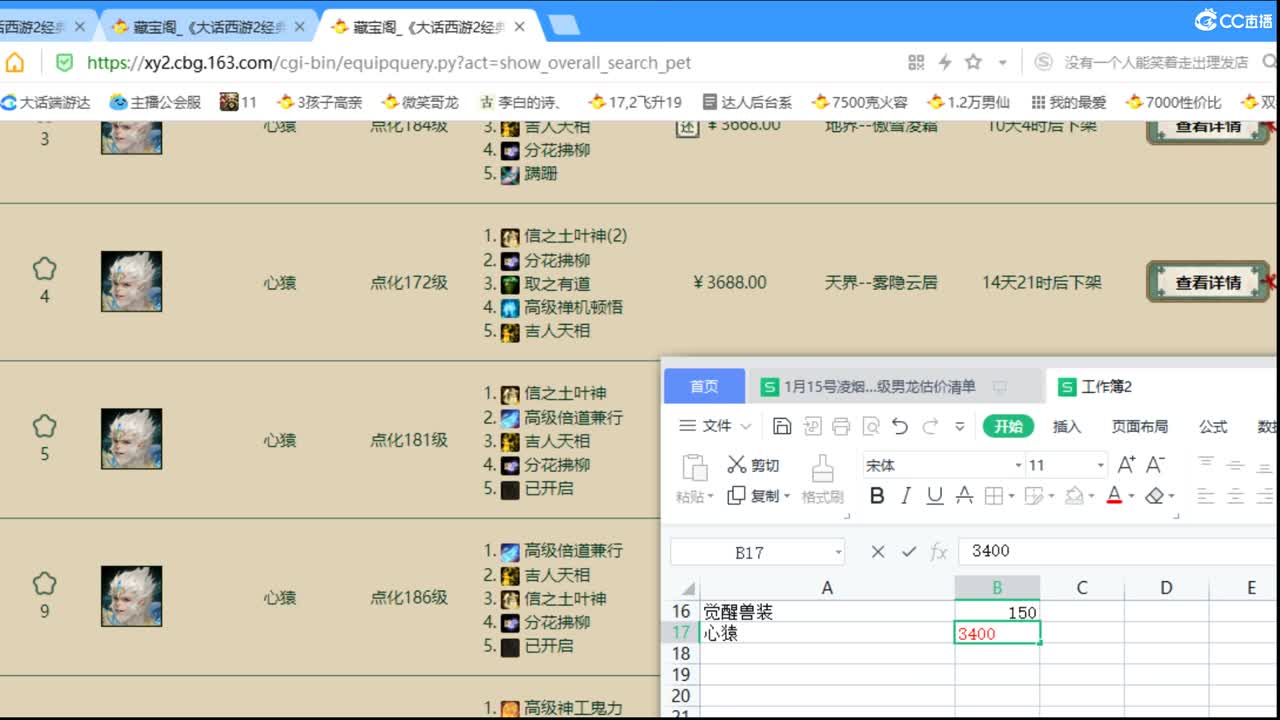This screenshot has width=1280, height=720.
Task: Increase font size with A+ icon
Action: [1126, 464]
